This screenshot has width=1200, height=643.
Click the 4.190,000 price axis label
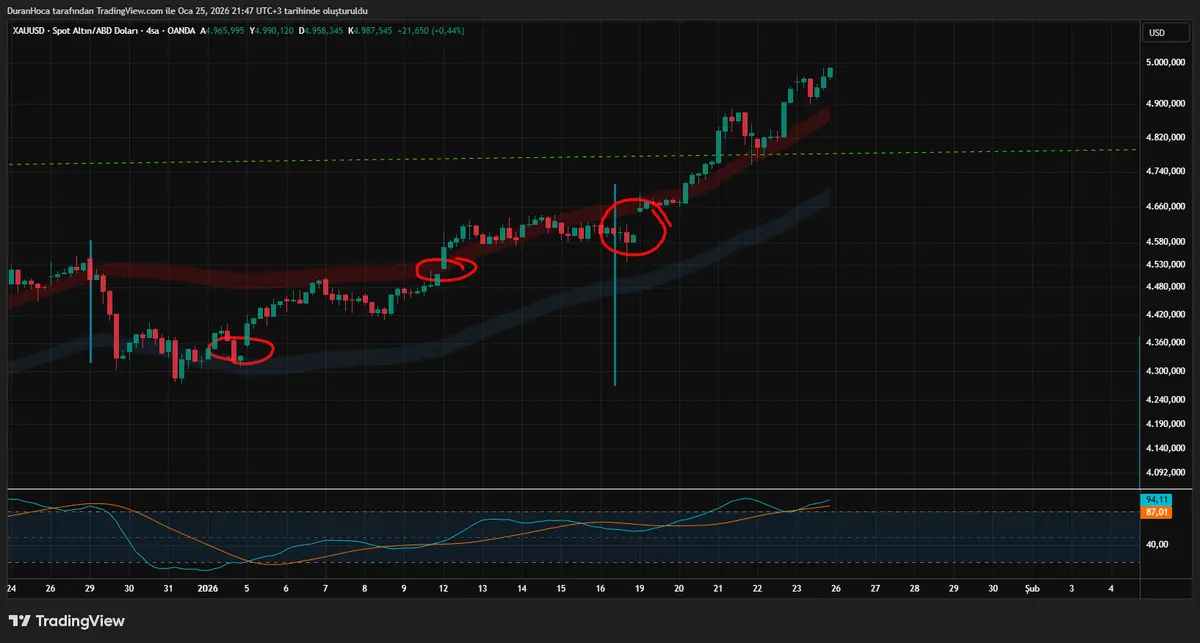pyautogui.click(x=1167, y=425)
